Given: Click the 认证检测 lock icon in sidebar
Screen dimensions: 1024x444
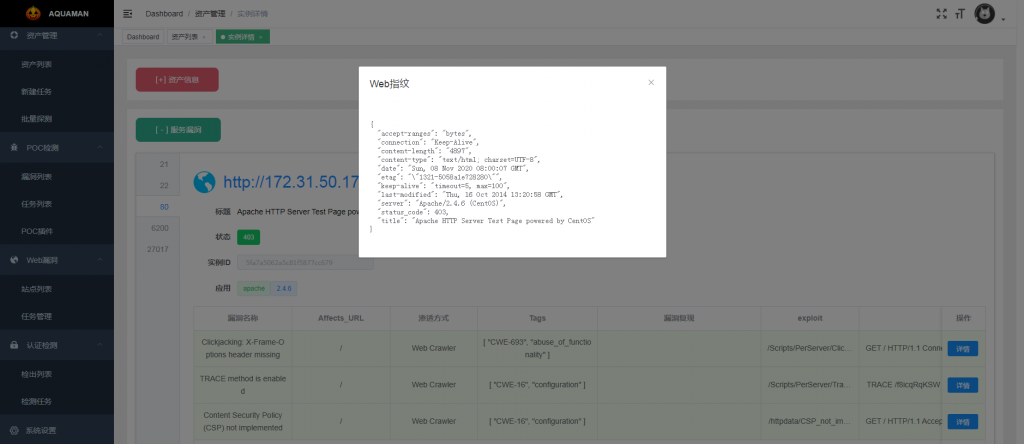Looking at the screenshot, I should 14,345.
